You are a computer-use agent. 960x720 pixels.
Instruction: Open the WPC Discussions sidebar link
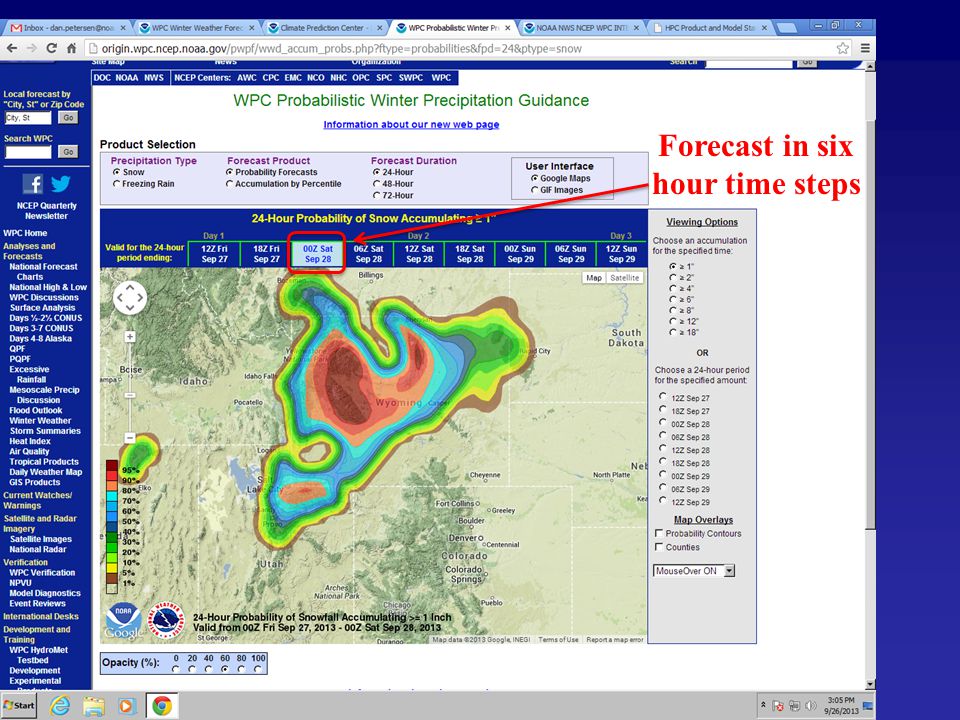[43, 298]
